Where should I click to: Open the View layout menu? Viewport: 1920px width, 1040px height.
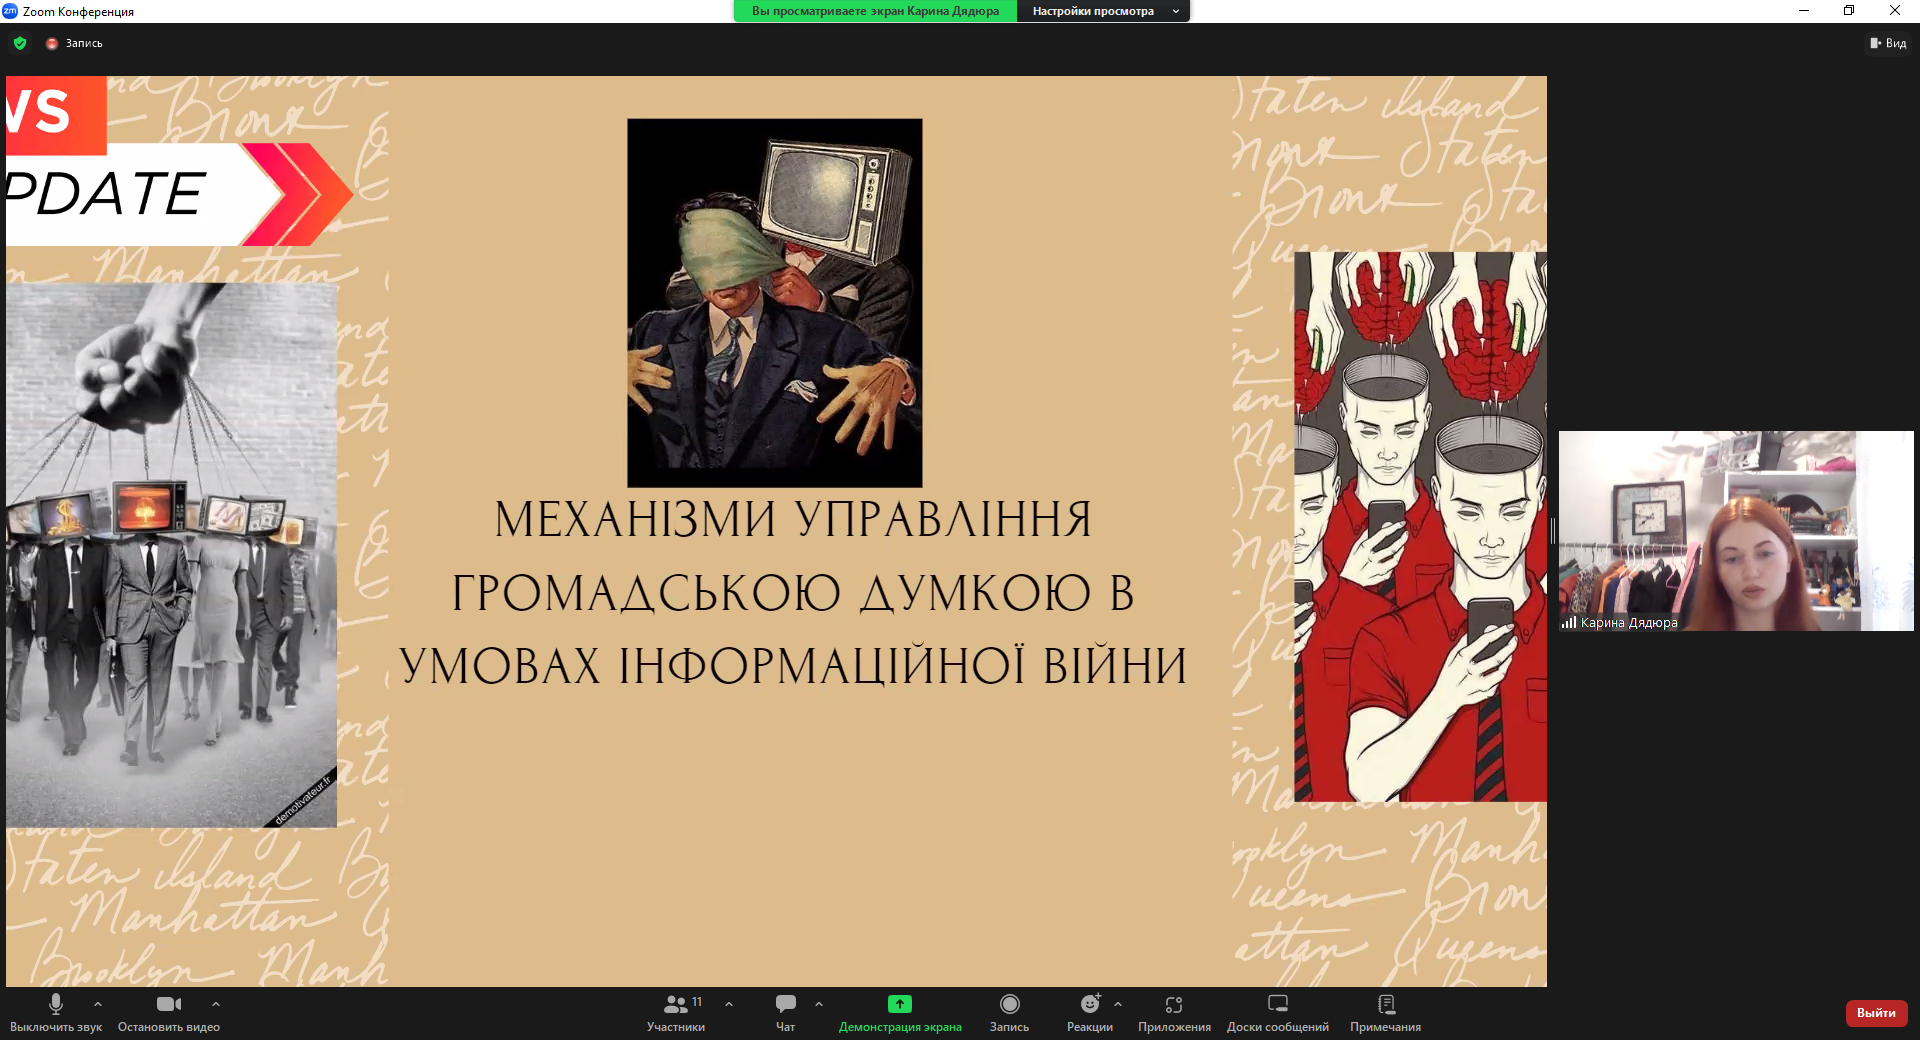click(x=1888, y=43)
